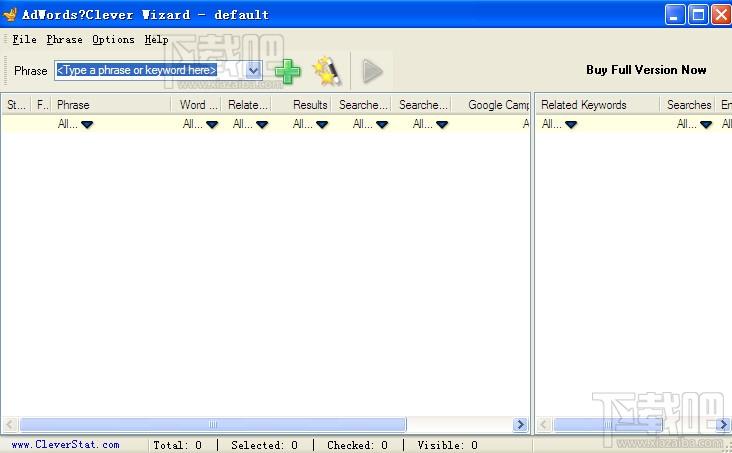Click the Relate... column header
The height and width of the screenshot is (453, 732).
pos(247,105)
